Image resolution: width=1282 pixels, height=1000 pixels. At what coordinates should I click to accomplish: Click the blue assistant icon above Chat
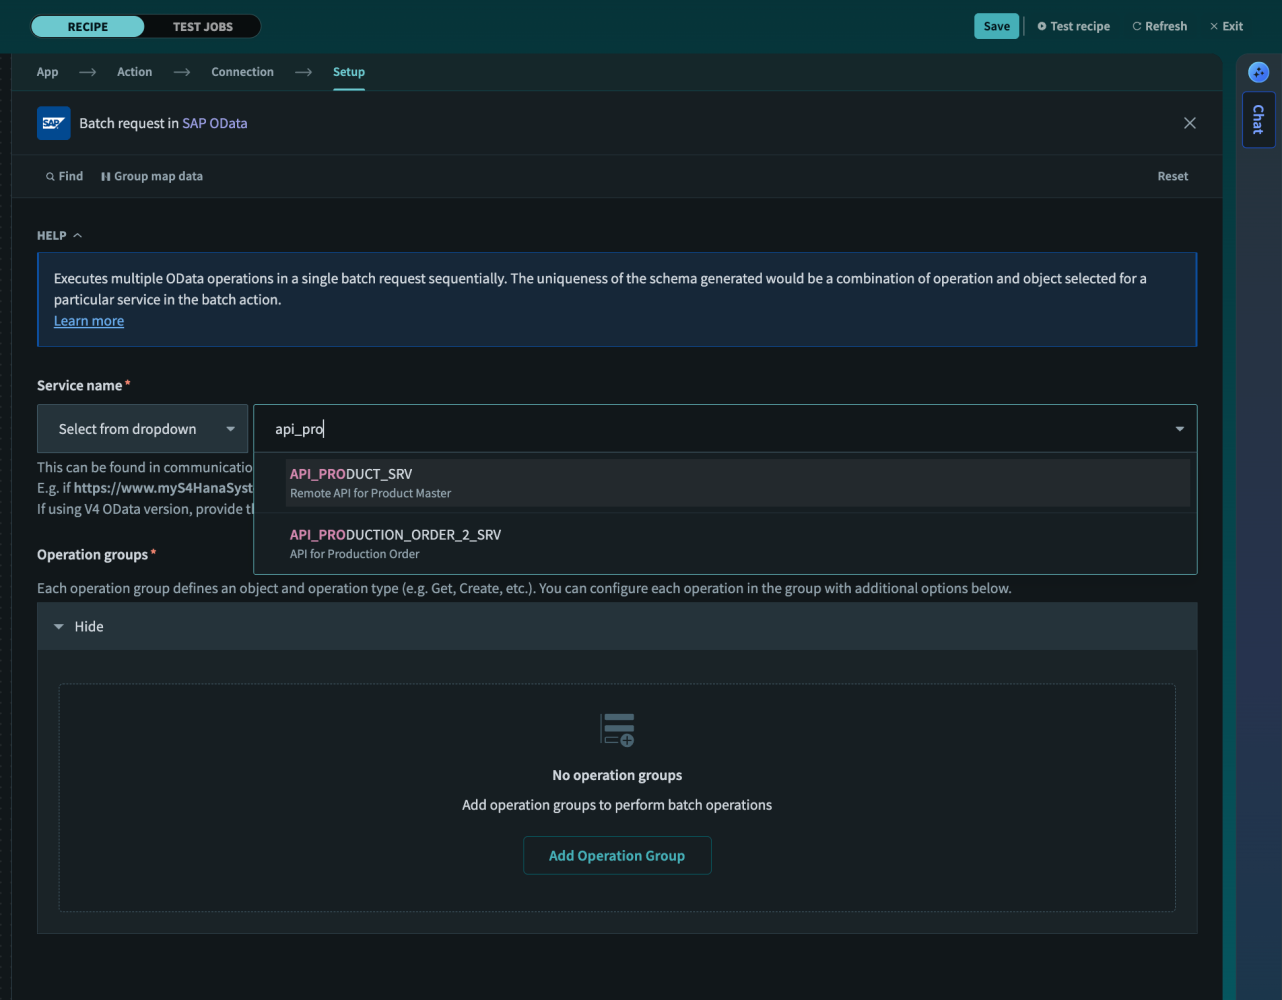(1259, 72)
